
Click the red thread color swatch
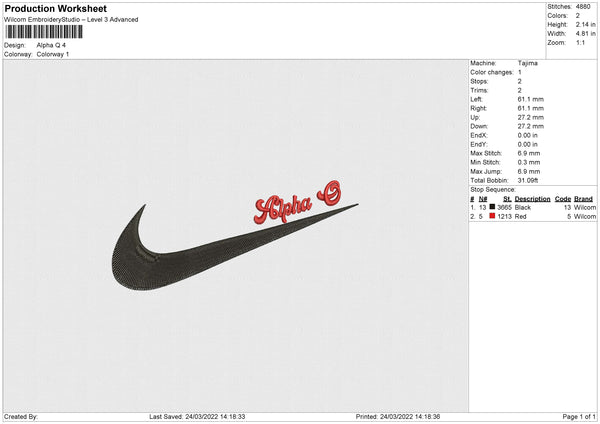point(492,216)
